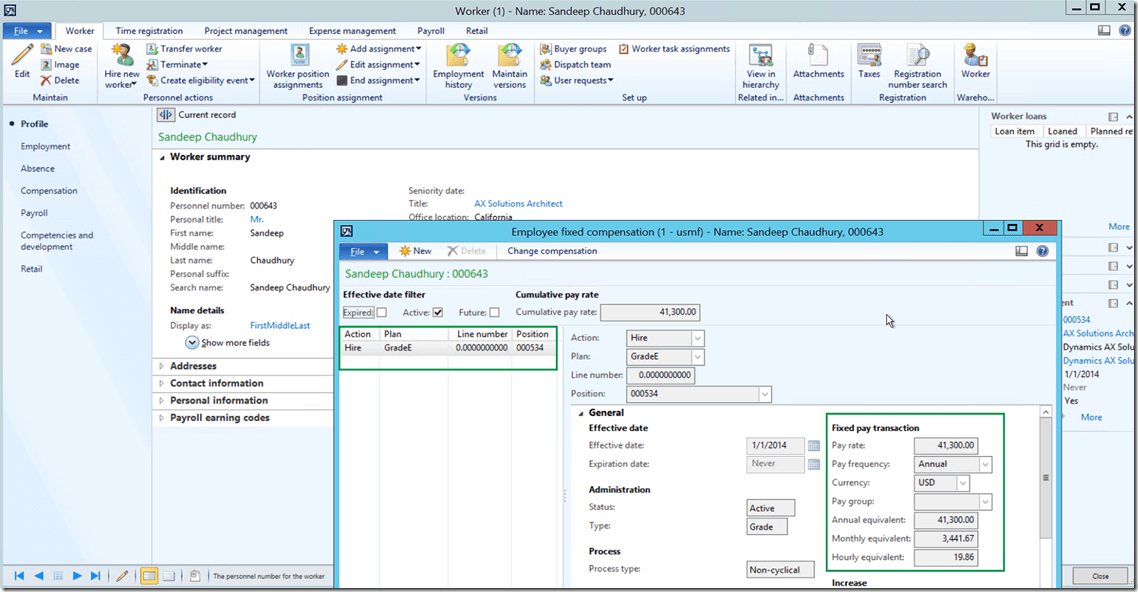Uncheck the Active filter checkbox

tap(437, 313)
